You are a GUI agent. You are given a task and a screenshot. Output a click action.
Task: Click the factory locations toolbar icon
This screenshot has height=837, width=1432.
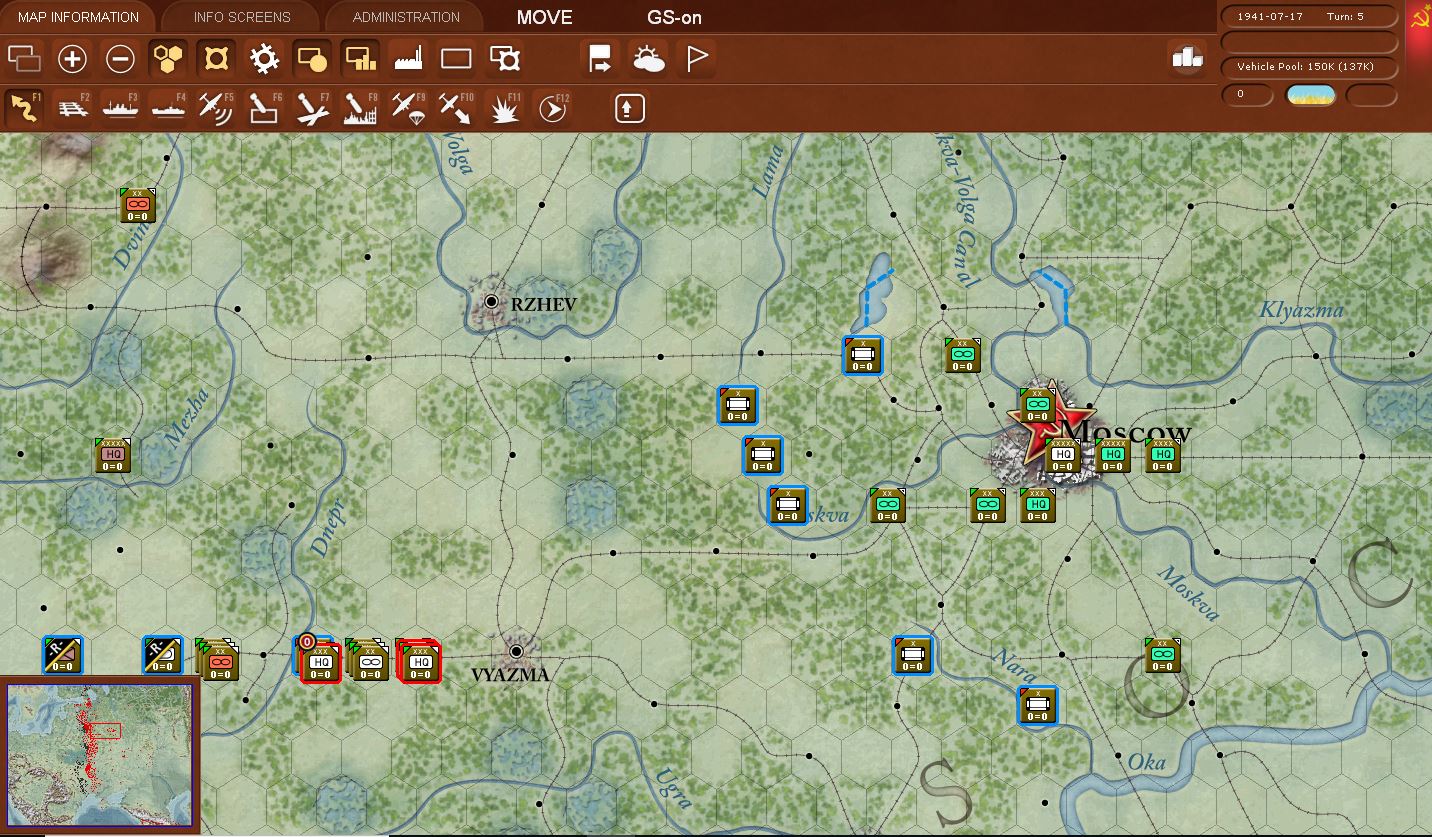pos(407,58)
